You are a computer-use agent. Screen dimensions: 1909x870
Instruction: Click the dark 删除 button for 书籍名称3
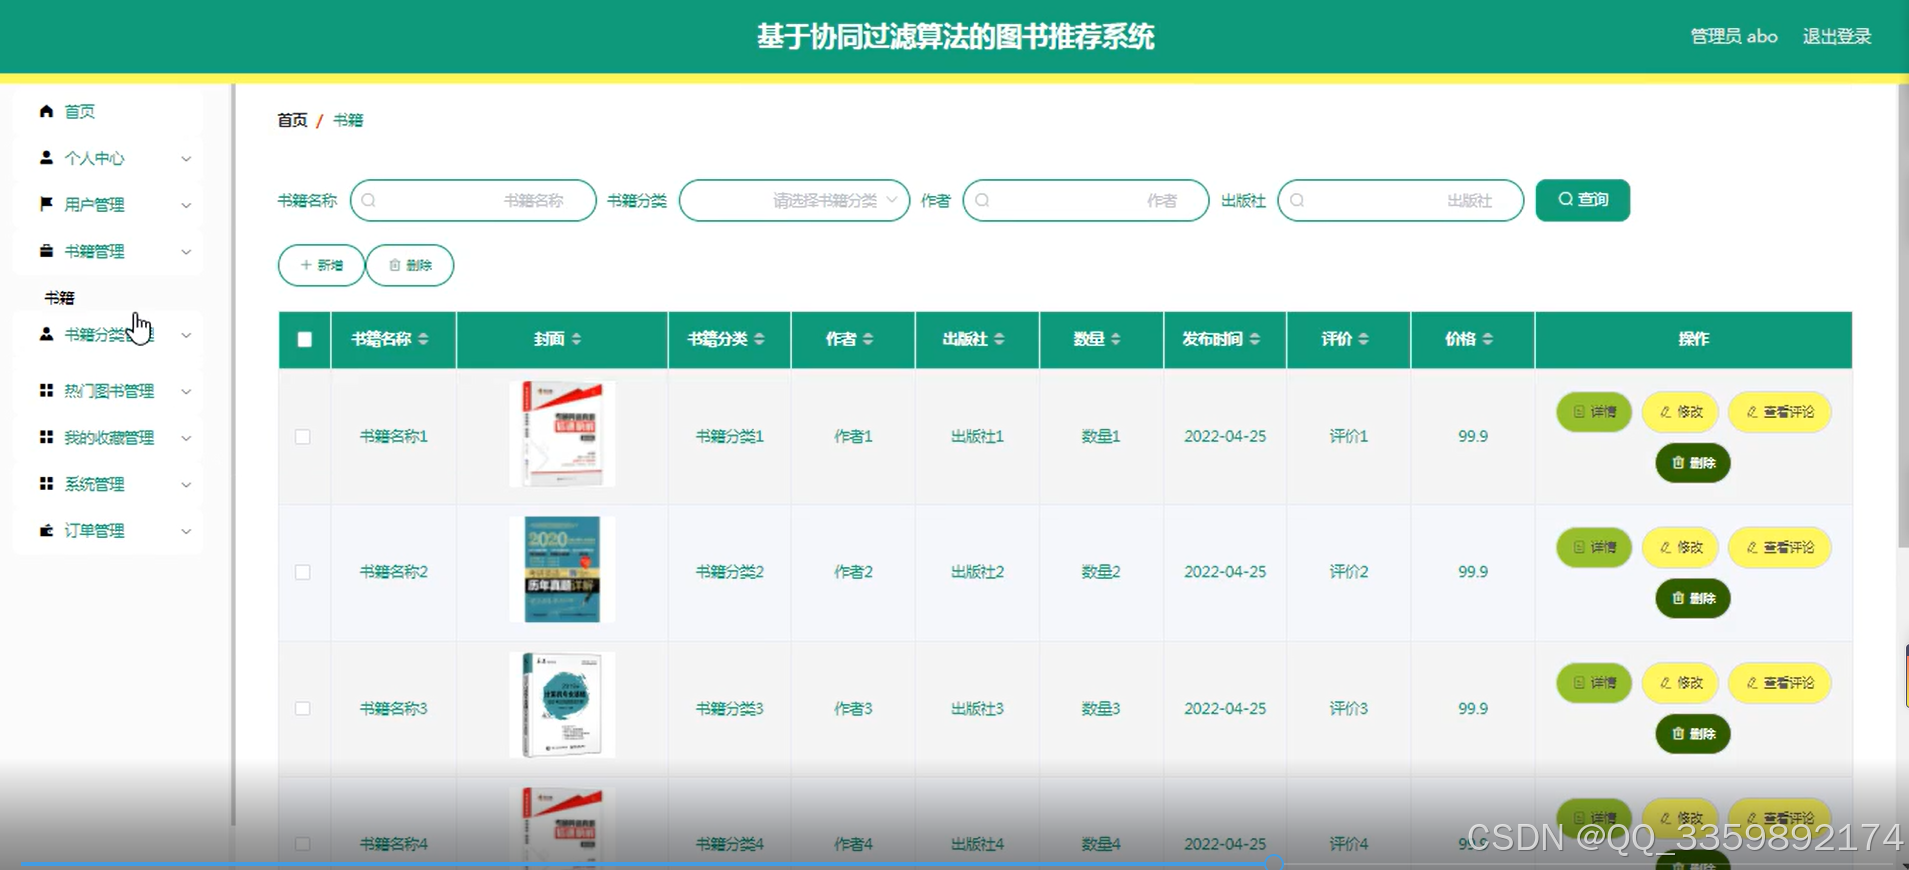coord(1693,734)
